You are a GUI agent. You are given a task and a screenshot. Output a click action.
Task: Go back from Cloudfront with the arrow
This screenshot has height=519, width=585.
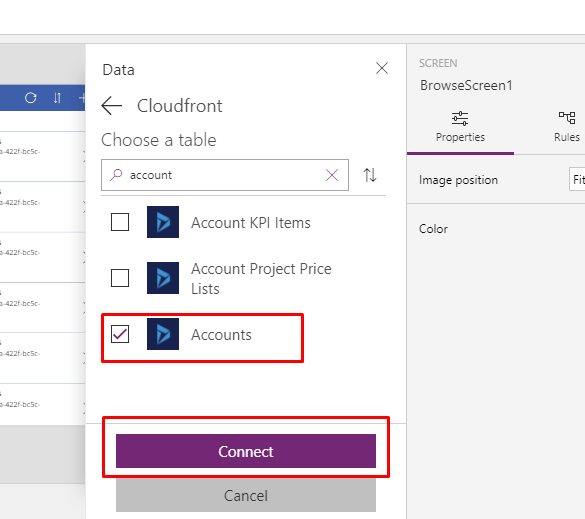coord(112,106)
